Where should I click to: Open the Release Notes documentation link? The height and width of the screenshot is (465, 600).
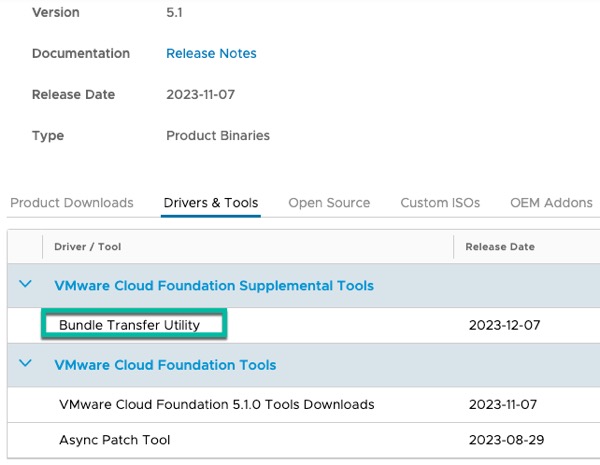point(211,54)
